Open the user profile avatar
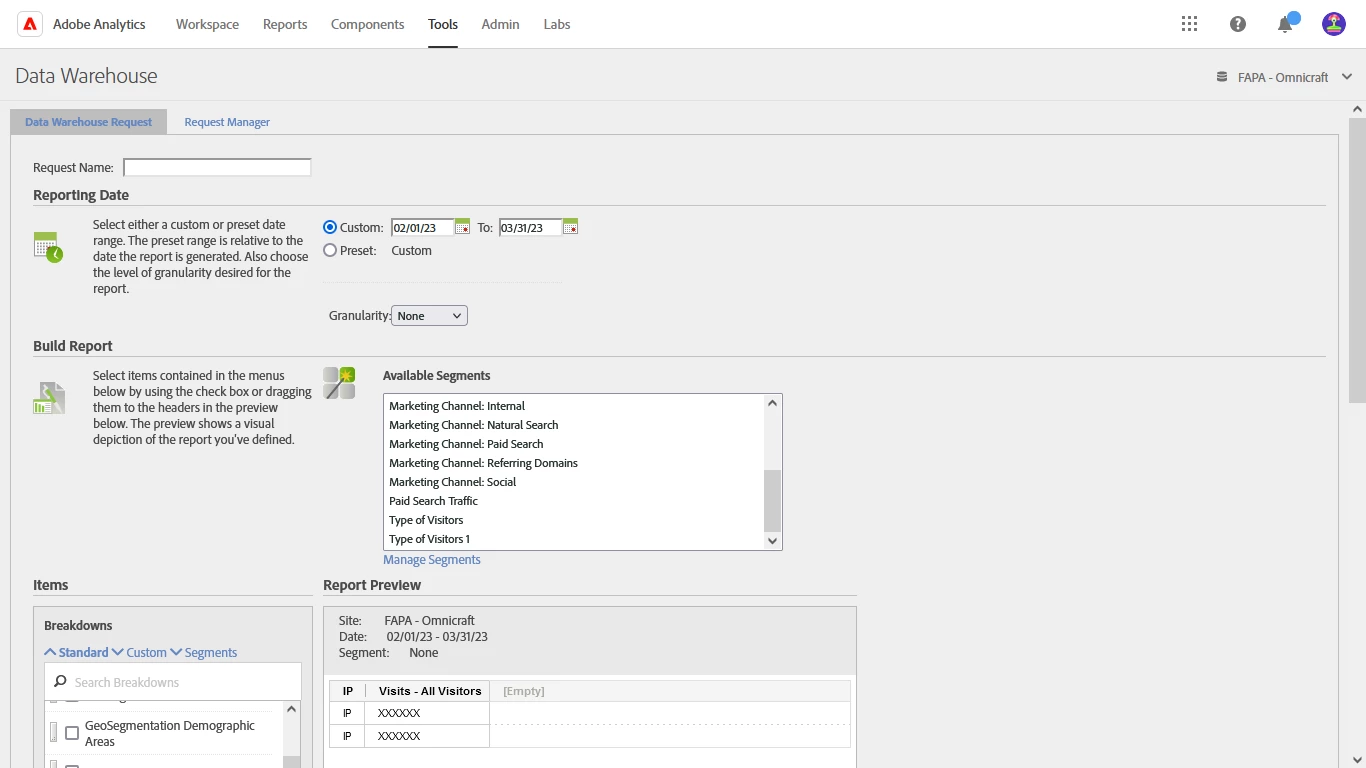Screen dimensions: 1366x768 click(x=1334, y=24)
